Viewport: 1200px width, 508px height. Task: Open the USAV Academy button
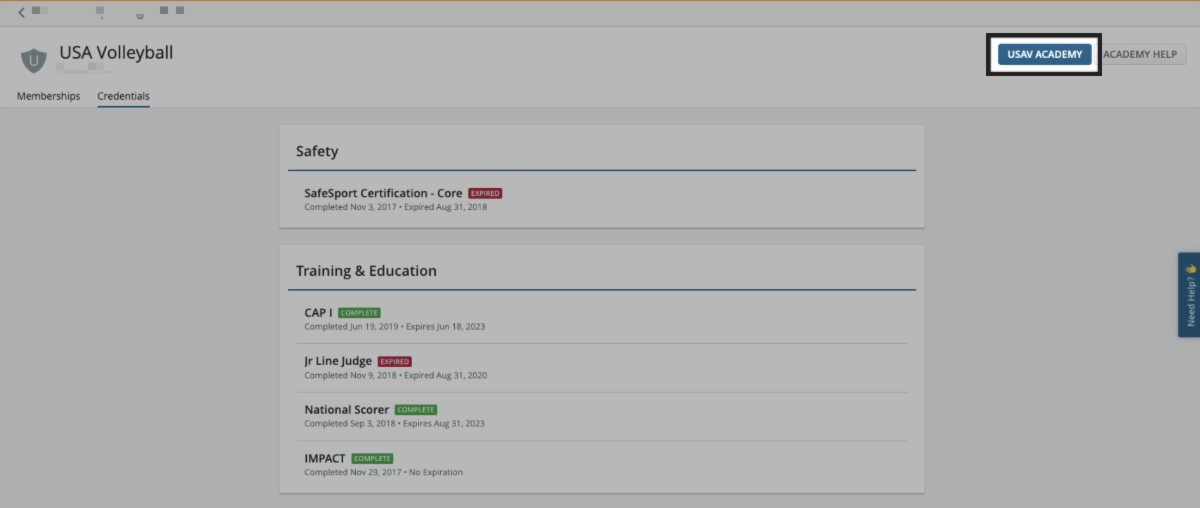[1044, 55]
